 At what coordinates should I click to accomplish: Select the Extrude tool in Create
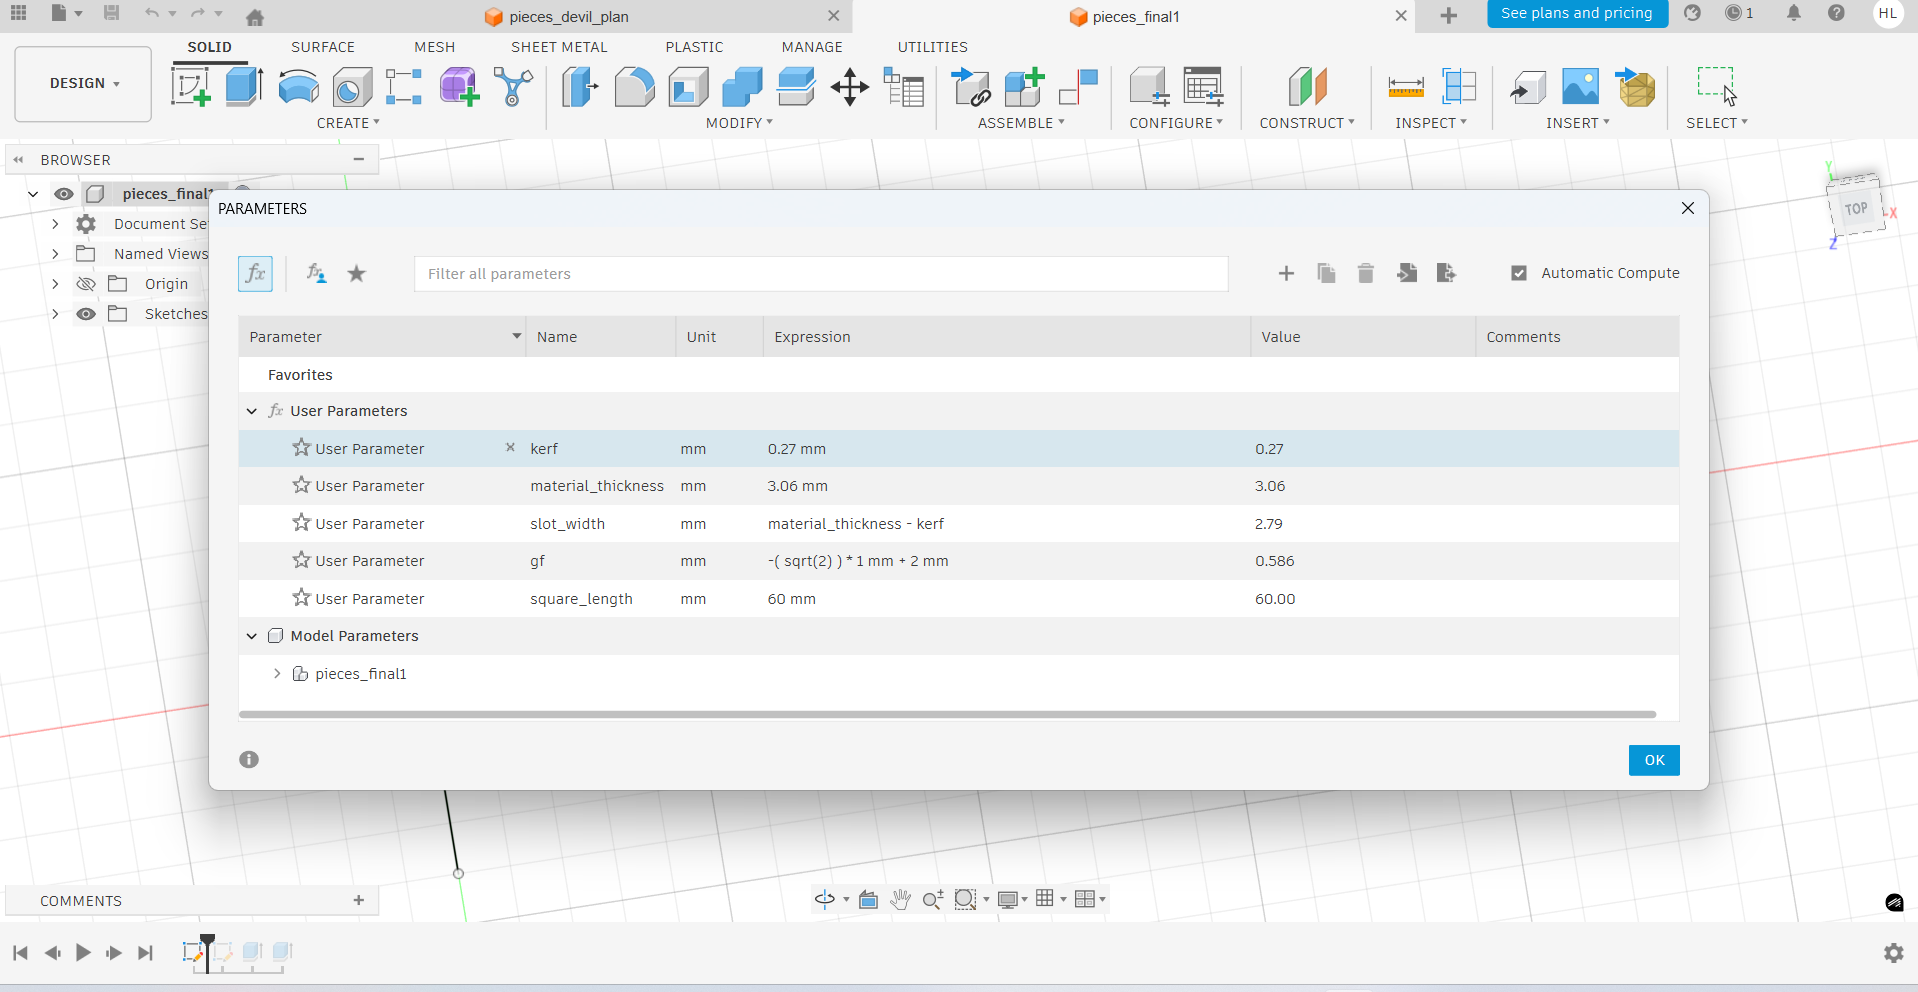point(244,87)
